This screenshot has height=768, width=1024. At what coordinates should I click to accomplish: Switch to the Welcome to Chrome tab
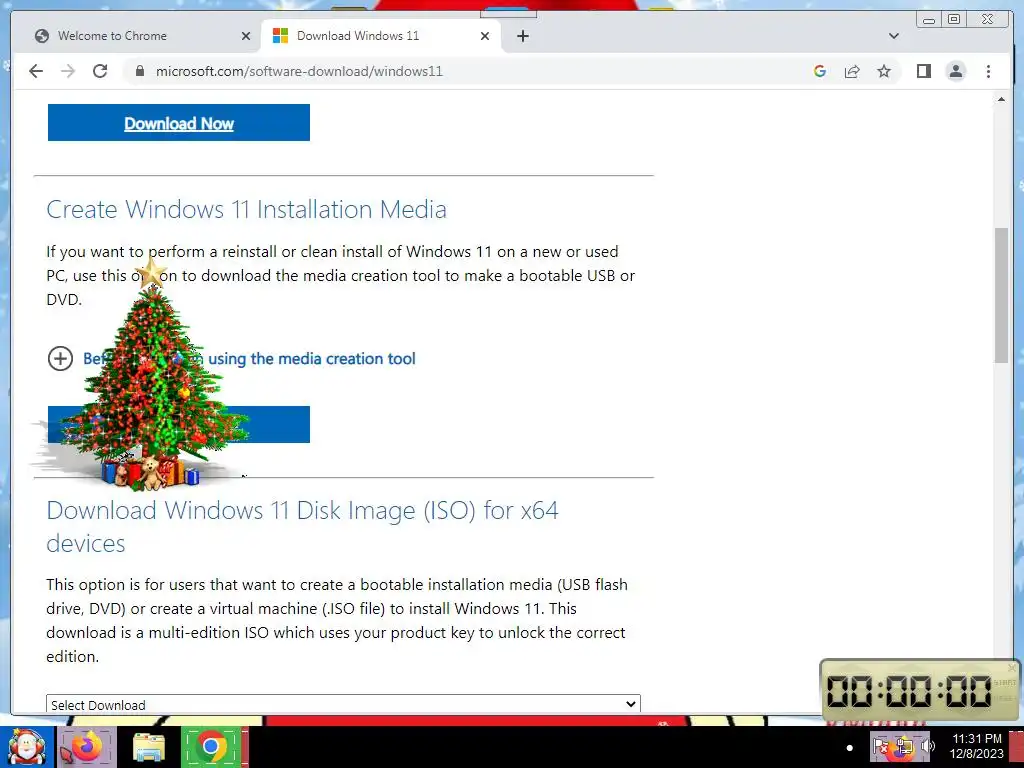click(x=136, y=36)
